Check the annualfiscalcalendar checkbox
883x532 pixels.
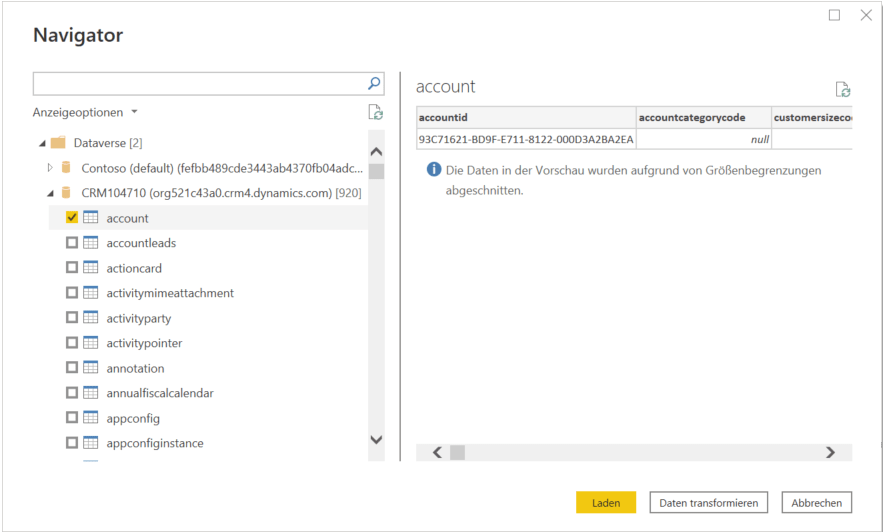coord(72,392)
